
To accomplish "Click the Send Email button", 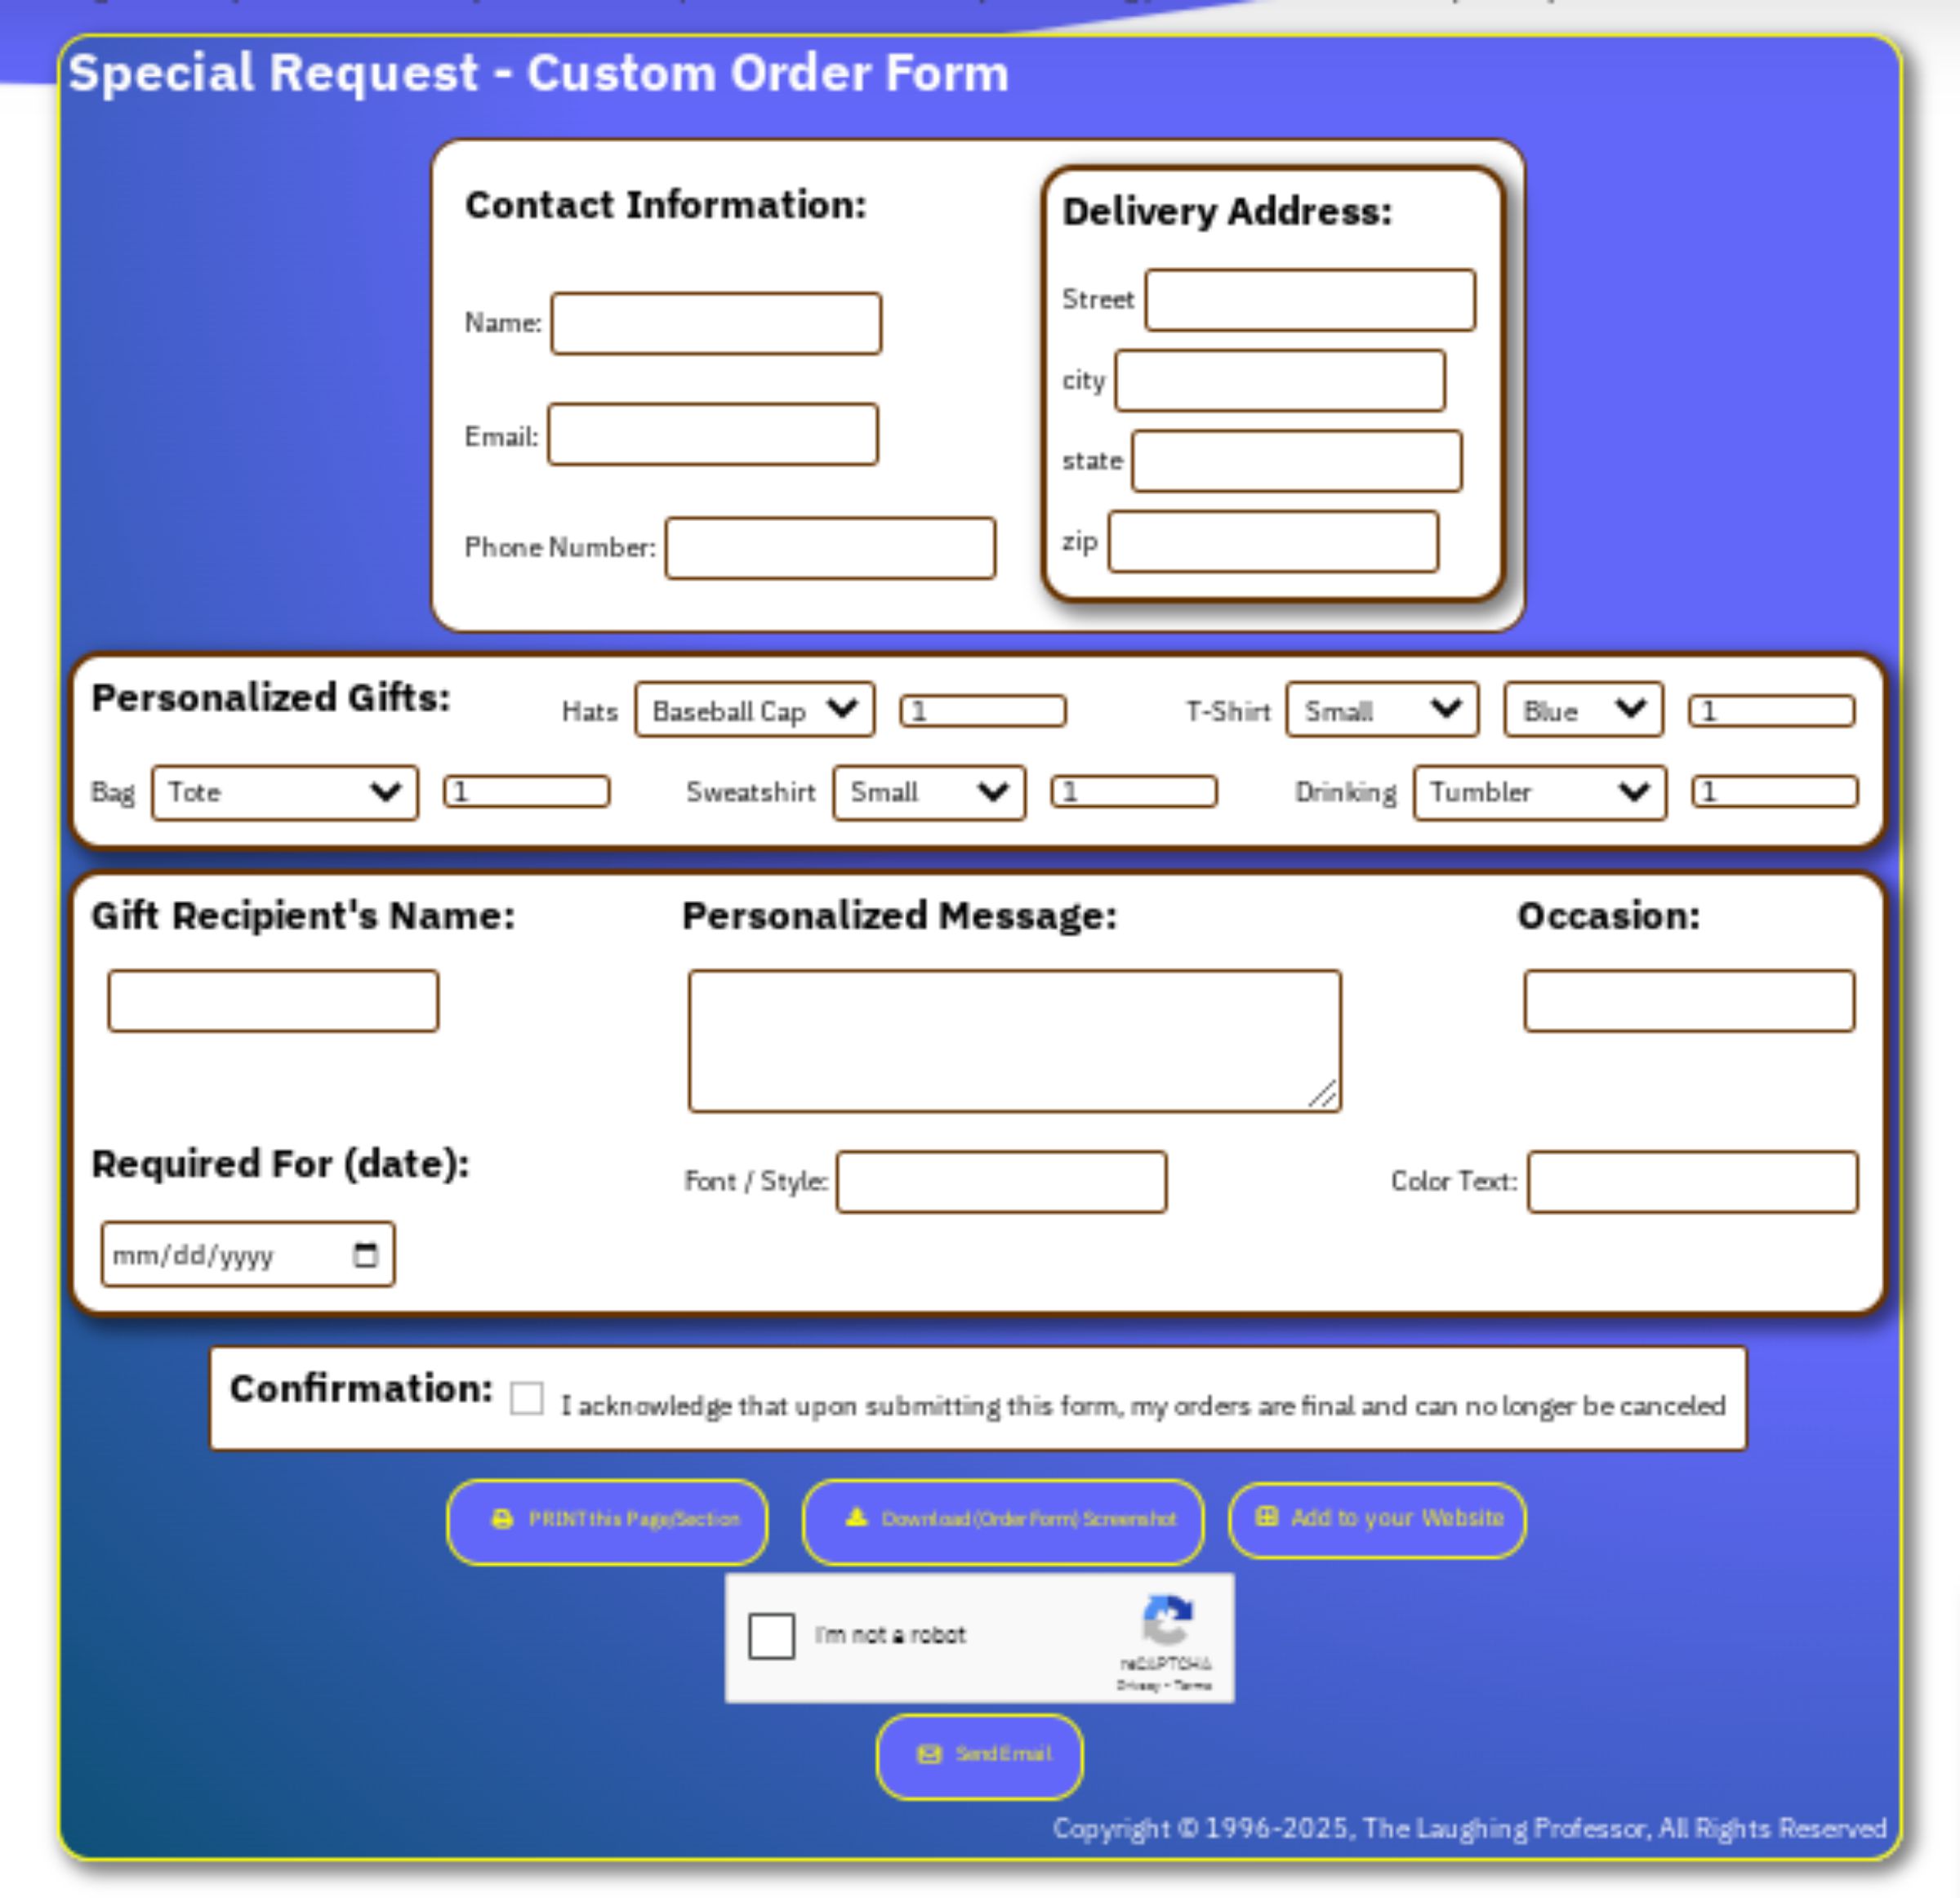I will click(980, 1753).
